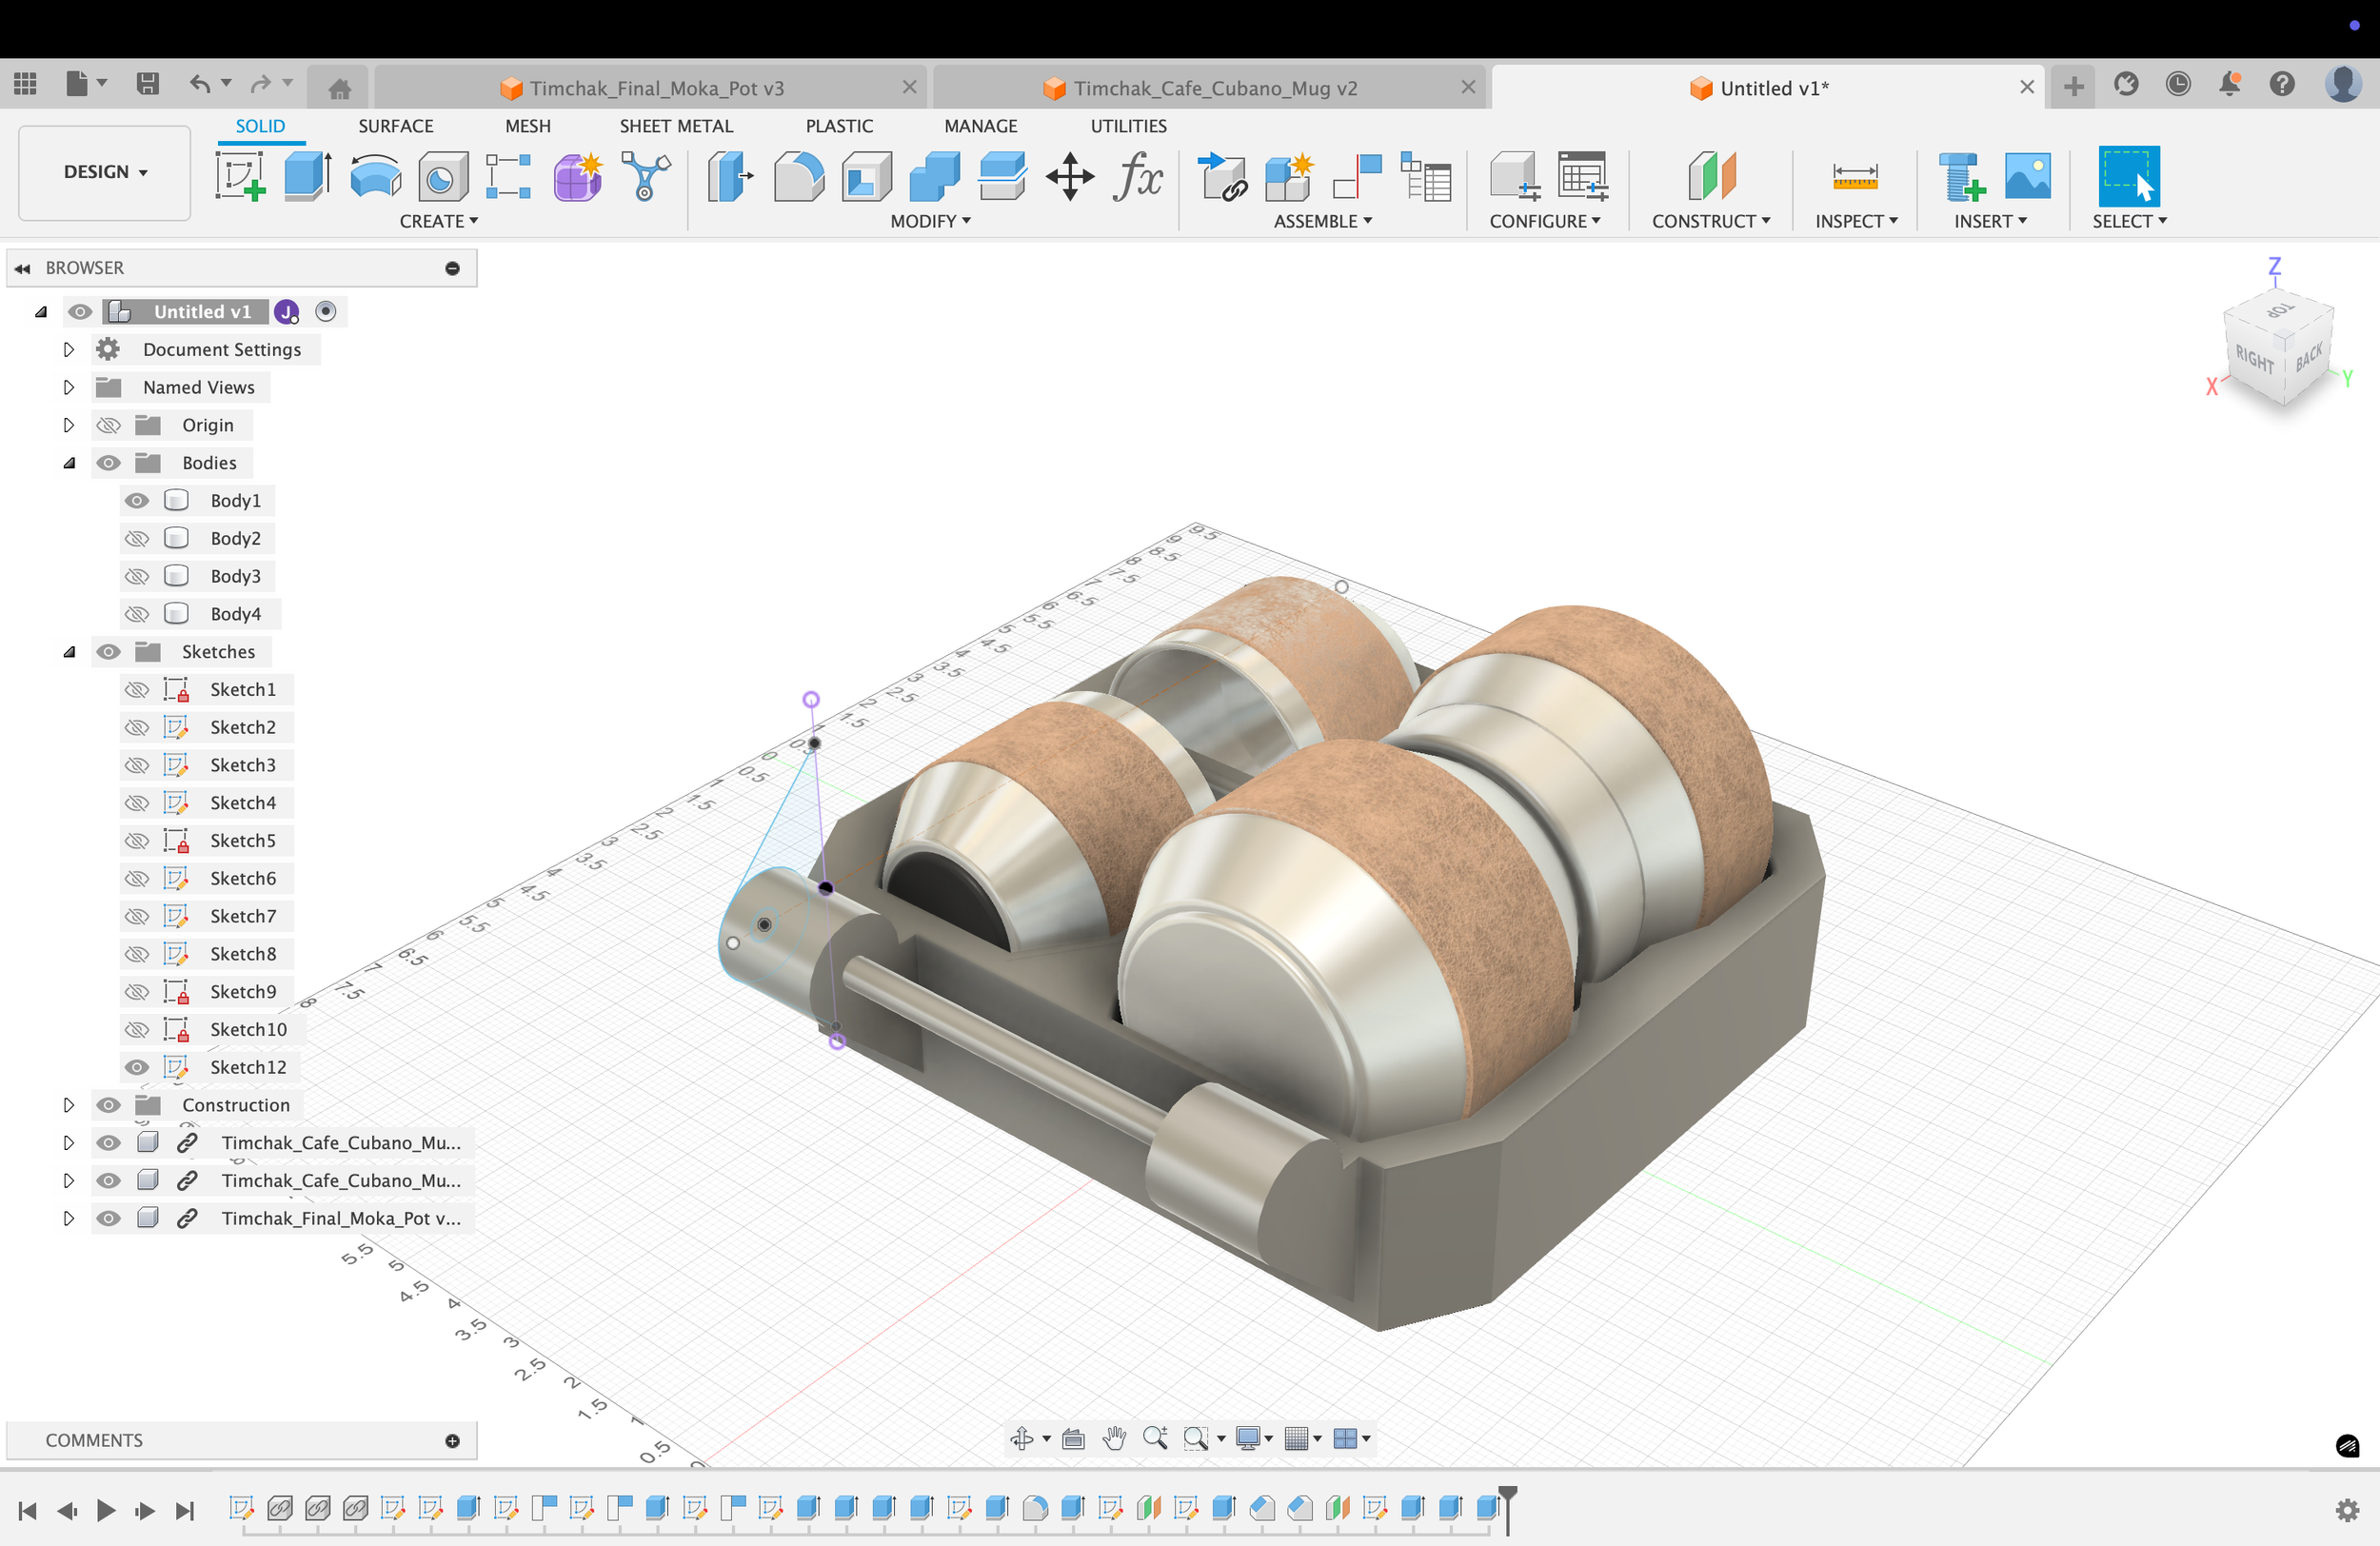Image resolution: width=2380 pixels, height=1546 pixels.
Task: Open the Timchak_Final_Moka_Pot v3 document tab
Action: [656, 88]
